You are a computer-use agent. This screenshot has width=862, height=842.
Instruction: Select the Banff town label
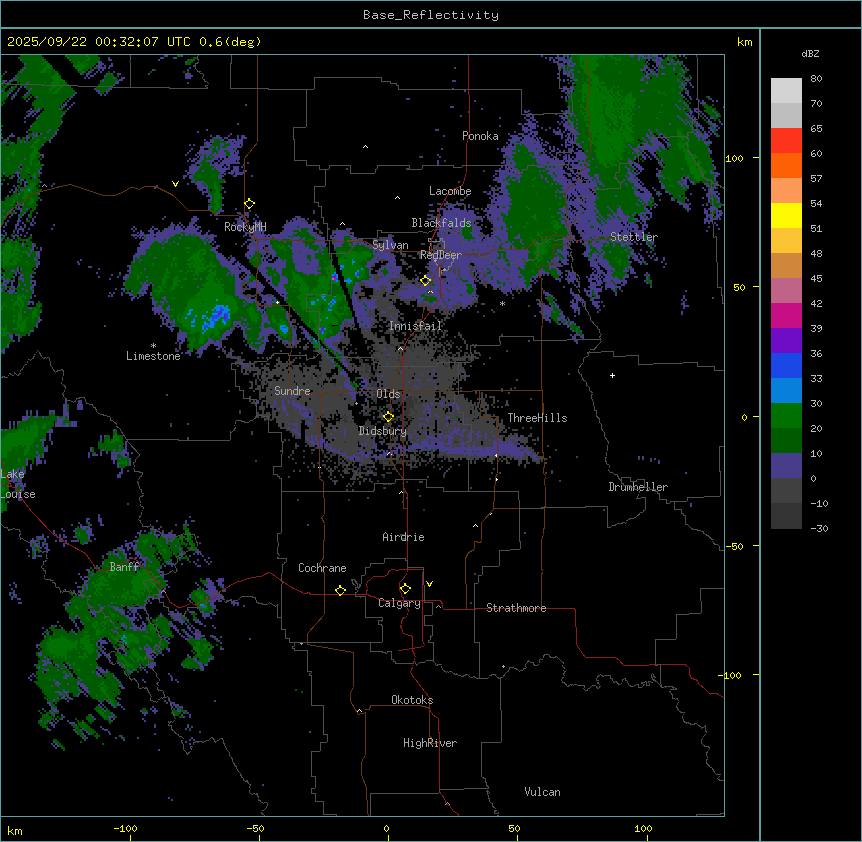click(124, 567)
